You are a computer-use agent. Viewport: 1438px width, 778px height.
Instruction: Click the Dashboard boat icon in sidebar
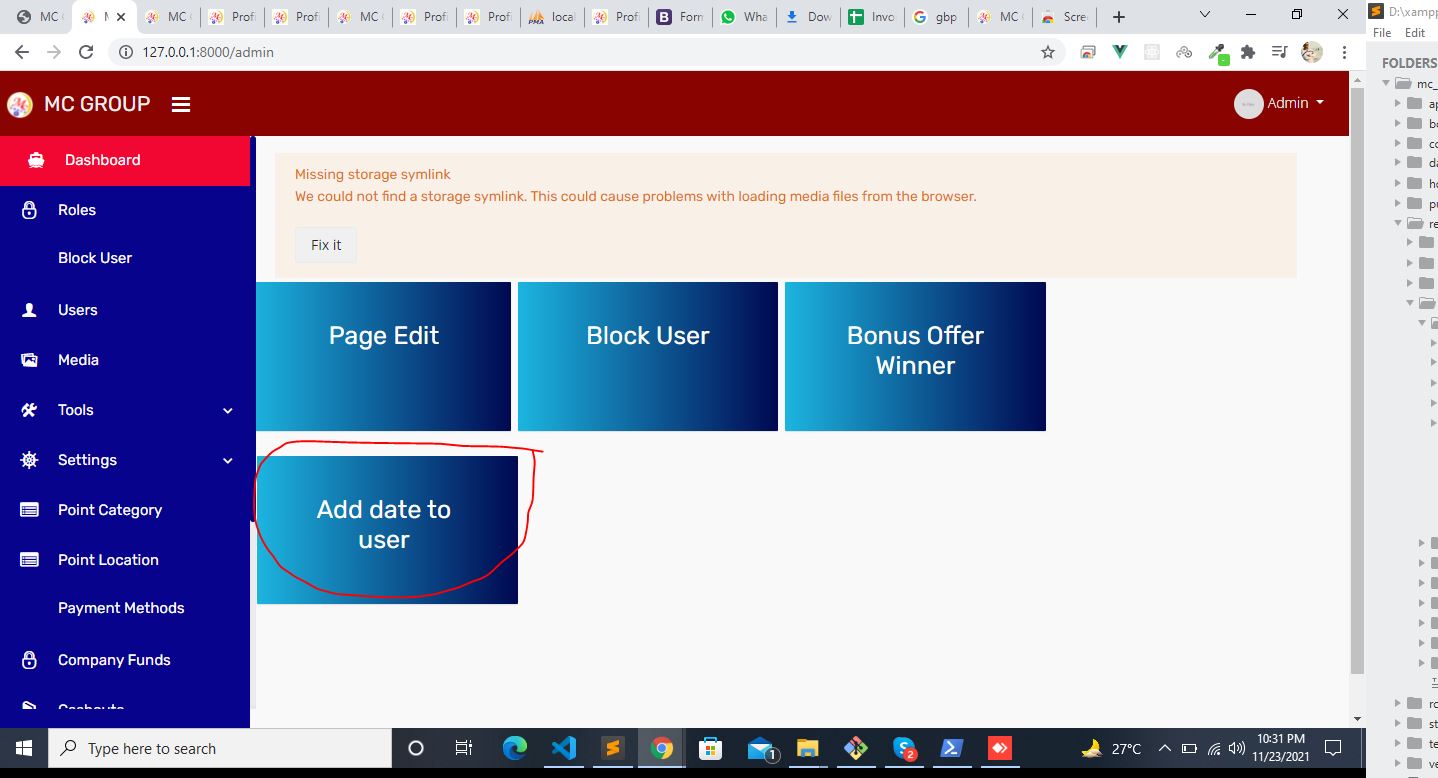pos(36,160)
